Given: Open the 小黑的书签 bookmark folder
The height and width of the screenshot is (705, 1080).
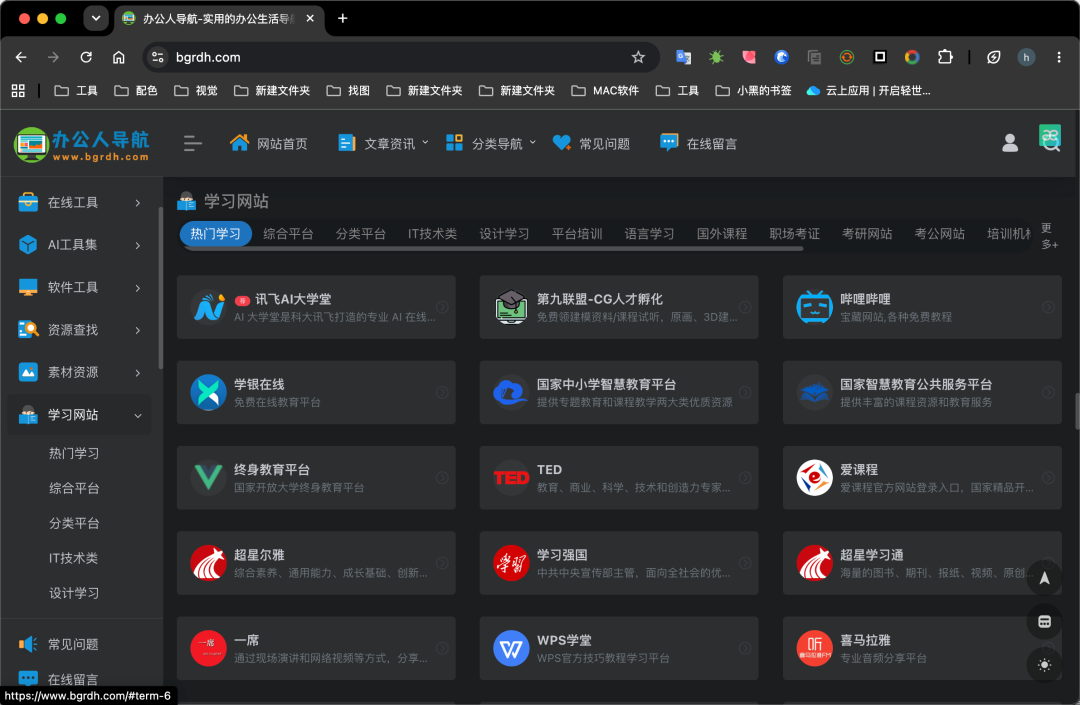Looking at the screenshot, I should coord(754,90).
